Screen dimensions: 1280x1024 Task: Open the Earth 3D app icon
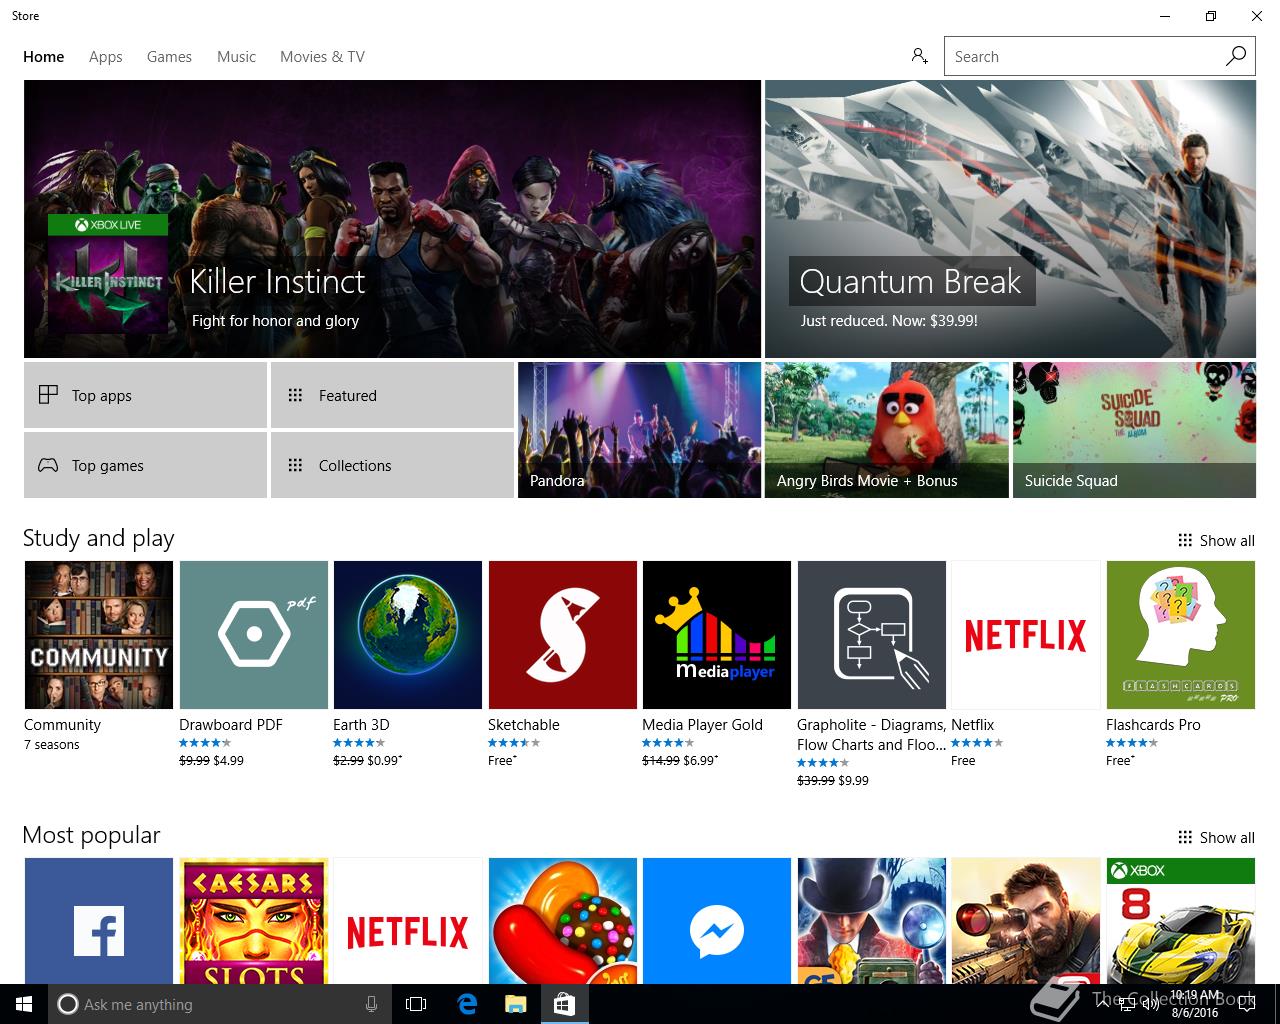pyautogui.click(x=408, y=635)
